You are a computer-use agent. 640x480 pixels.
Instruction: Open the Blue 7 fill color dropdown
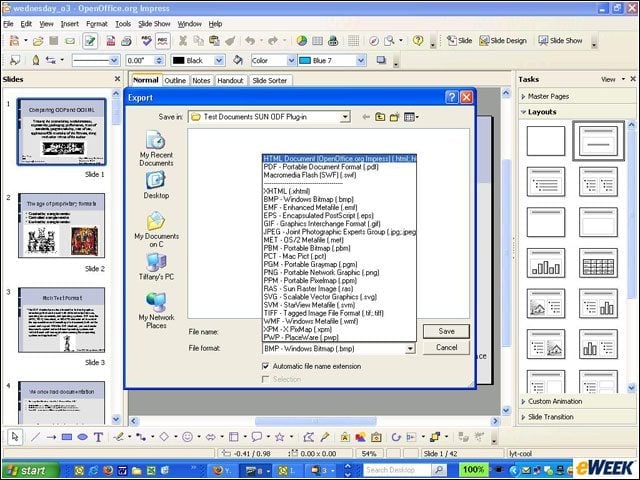(x=361, y=60)
